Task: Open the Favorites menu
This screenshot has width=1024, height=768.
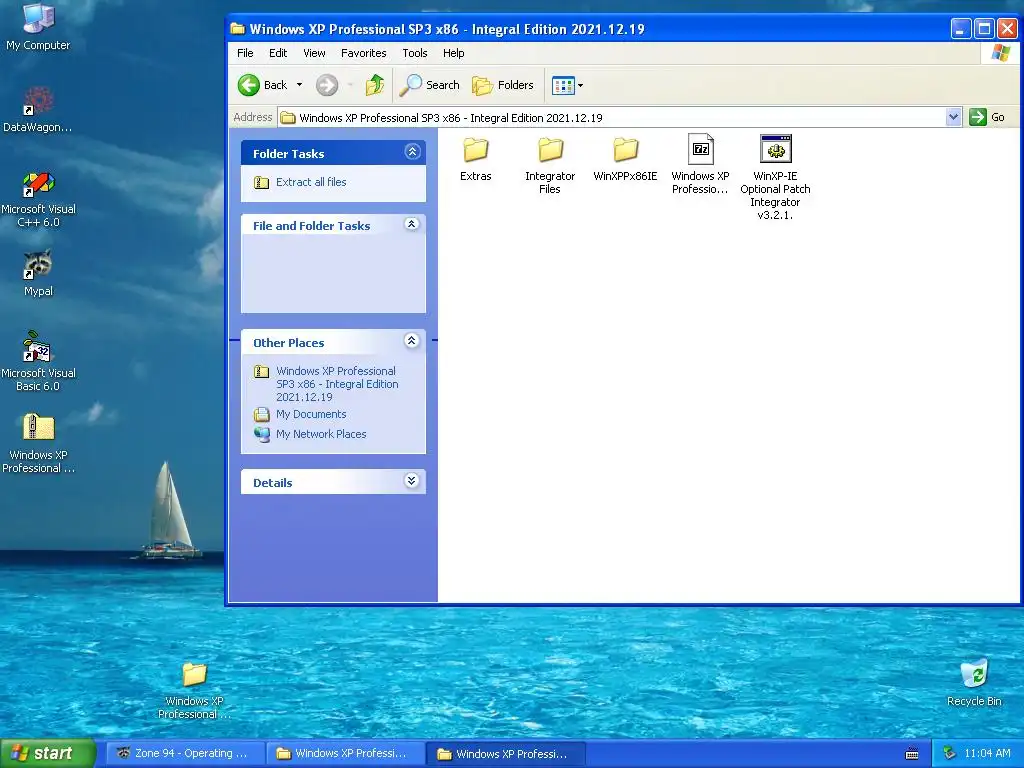Action: (364, 53)
